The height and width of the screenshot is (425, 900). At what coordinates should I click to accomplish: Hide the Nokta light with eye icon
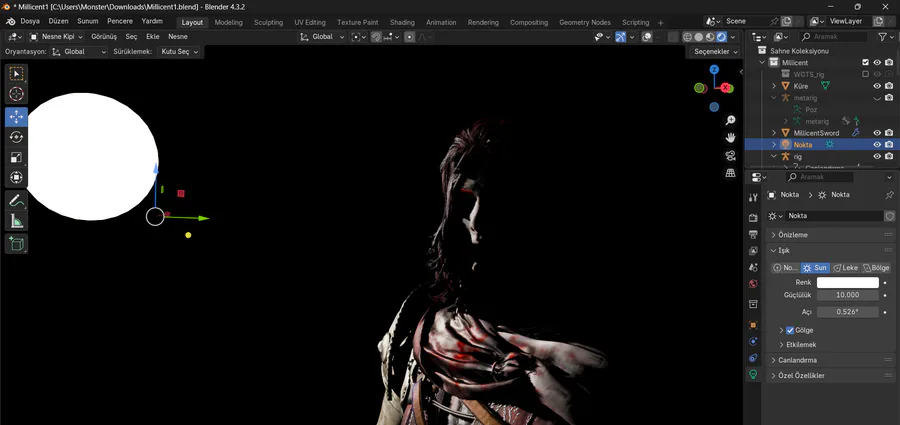[877, 145]
